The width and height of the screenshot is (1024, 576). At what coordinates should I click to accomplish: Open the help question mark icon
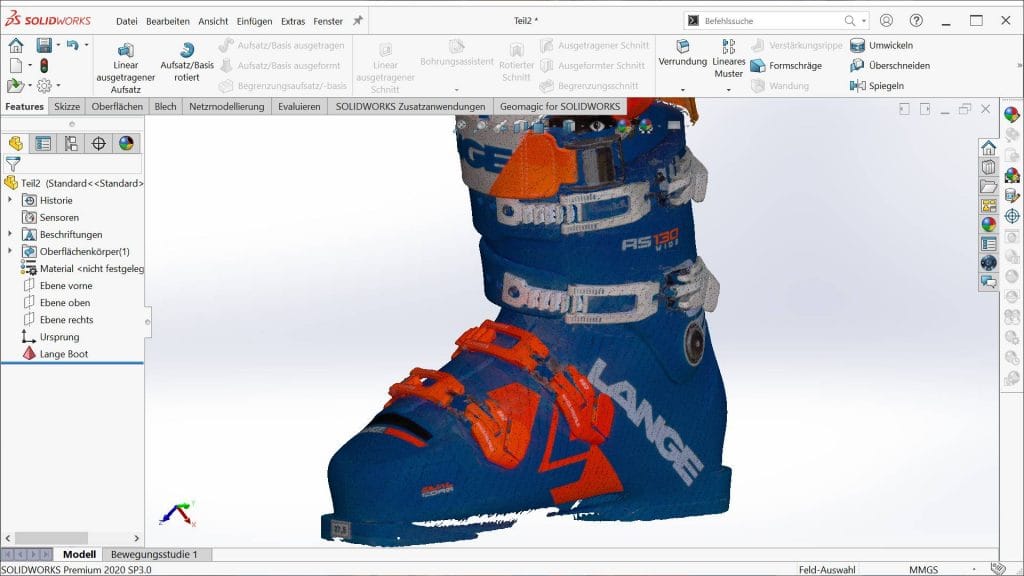click(916, 20)
